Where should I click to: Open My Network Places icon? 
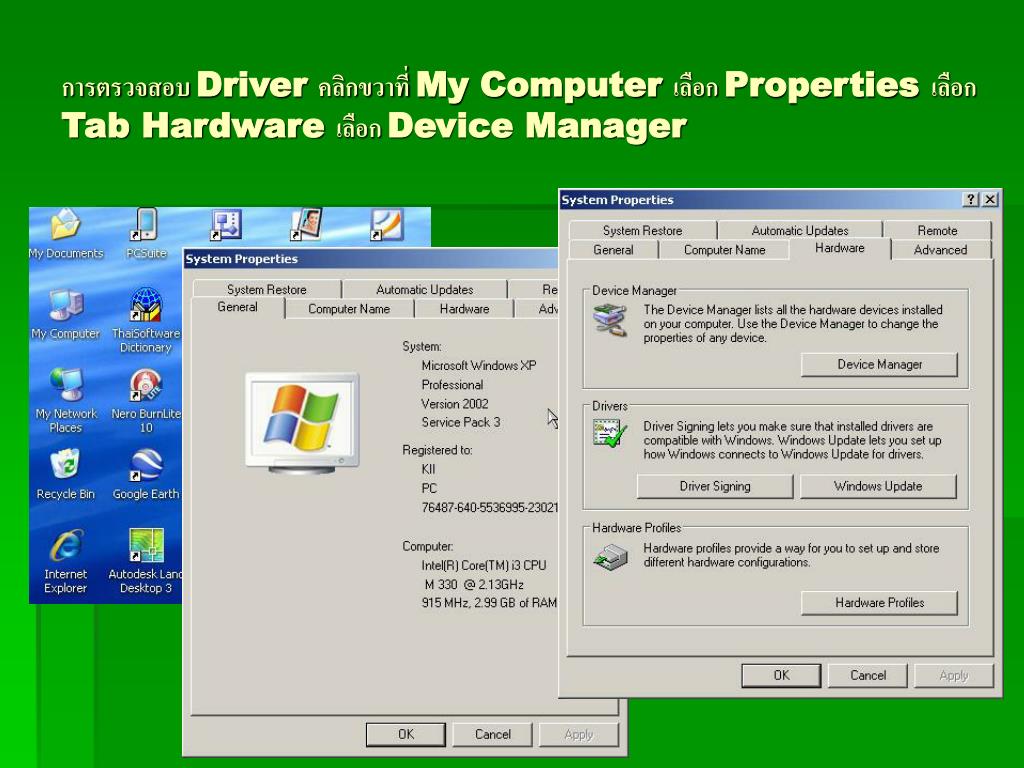pyautogui.click(x=65, y=400)
